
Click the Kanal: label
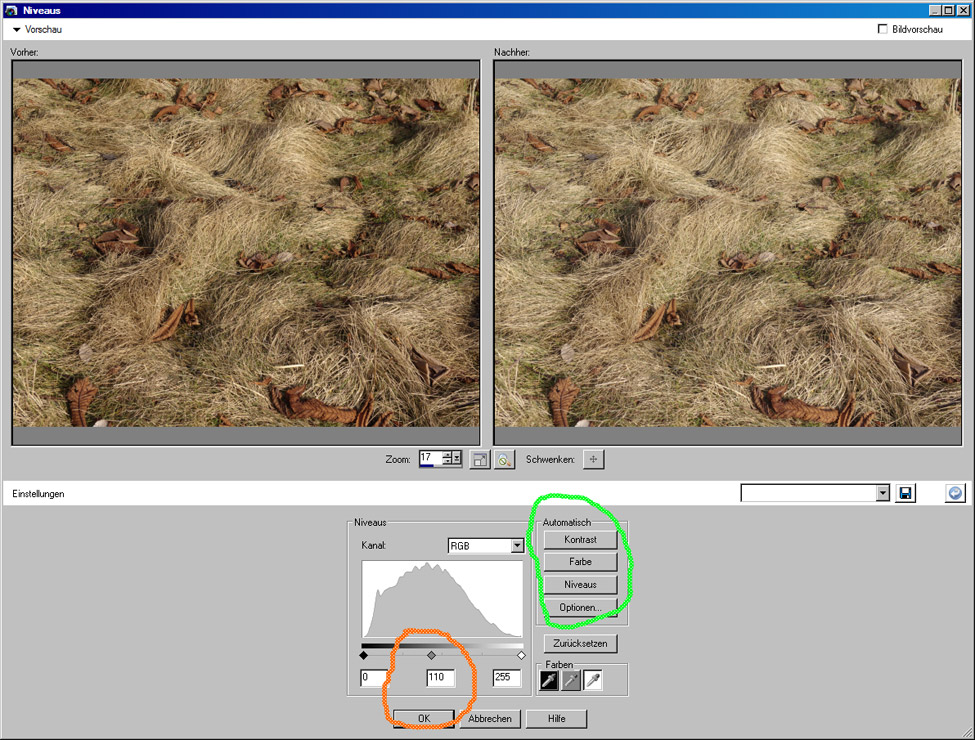tap(373, 545)
